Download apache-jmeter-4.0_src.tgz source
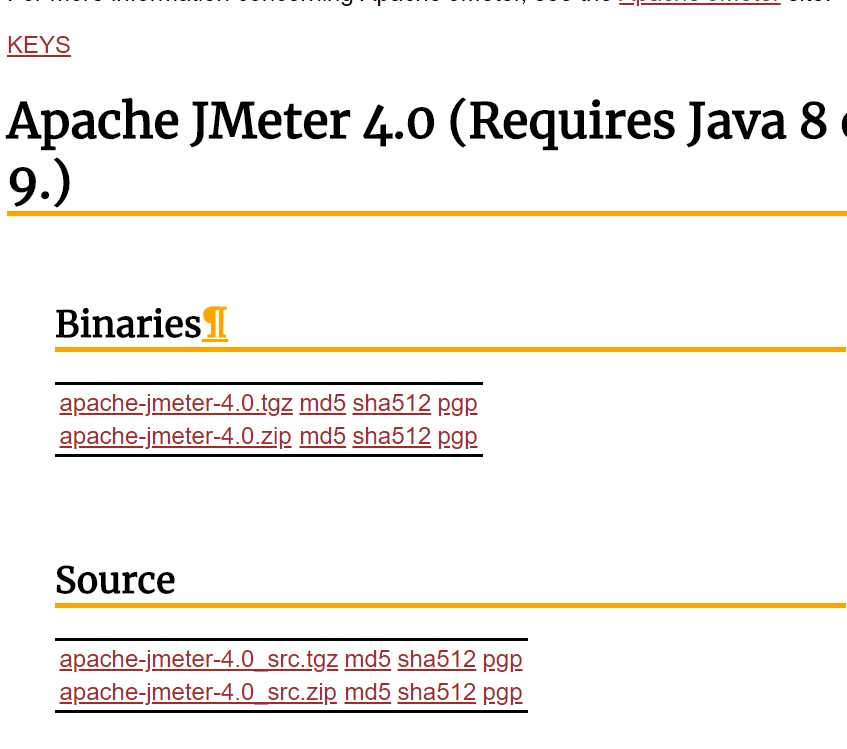Screen dimensions: 847x749 [199, 660]
